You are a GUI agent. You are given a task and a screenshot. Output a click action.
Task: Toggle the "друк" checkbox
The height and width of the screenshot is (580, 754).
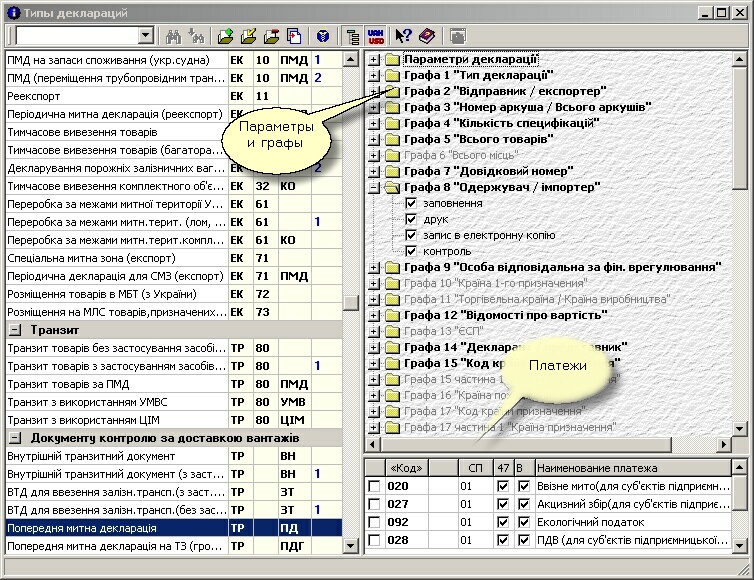pos(411,219)
